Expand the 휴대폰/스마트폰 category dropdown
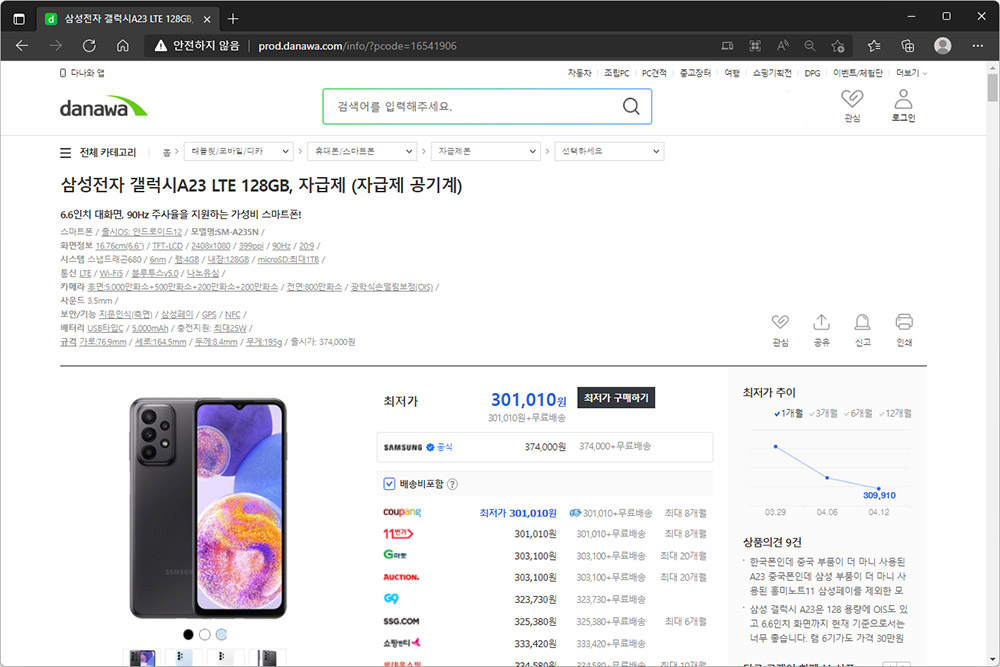 (362, 151)
